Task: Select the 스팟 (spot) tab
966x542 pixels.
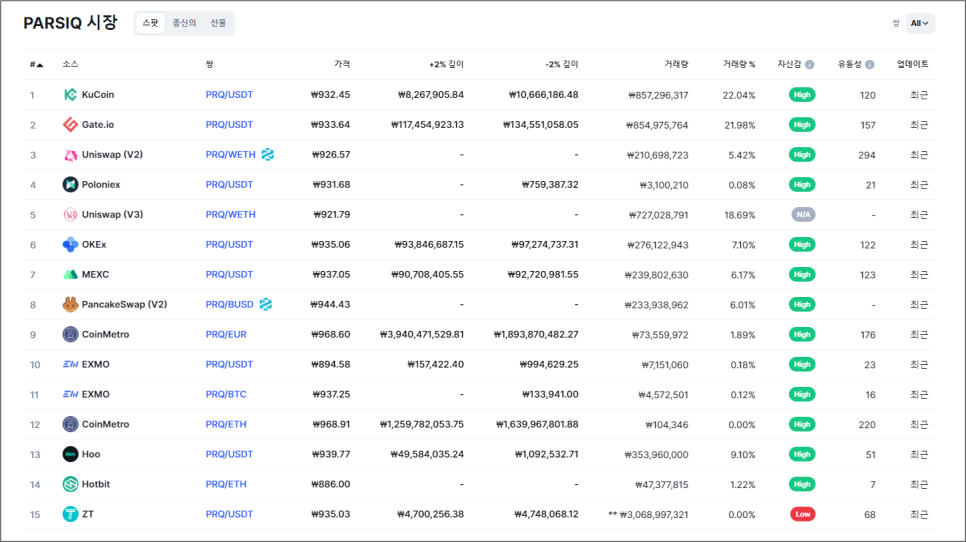Action: pos(150,23)
